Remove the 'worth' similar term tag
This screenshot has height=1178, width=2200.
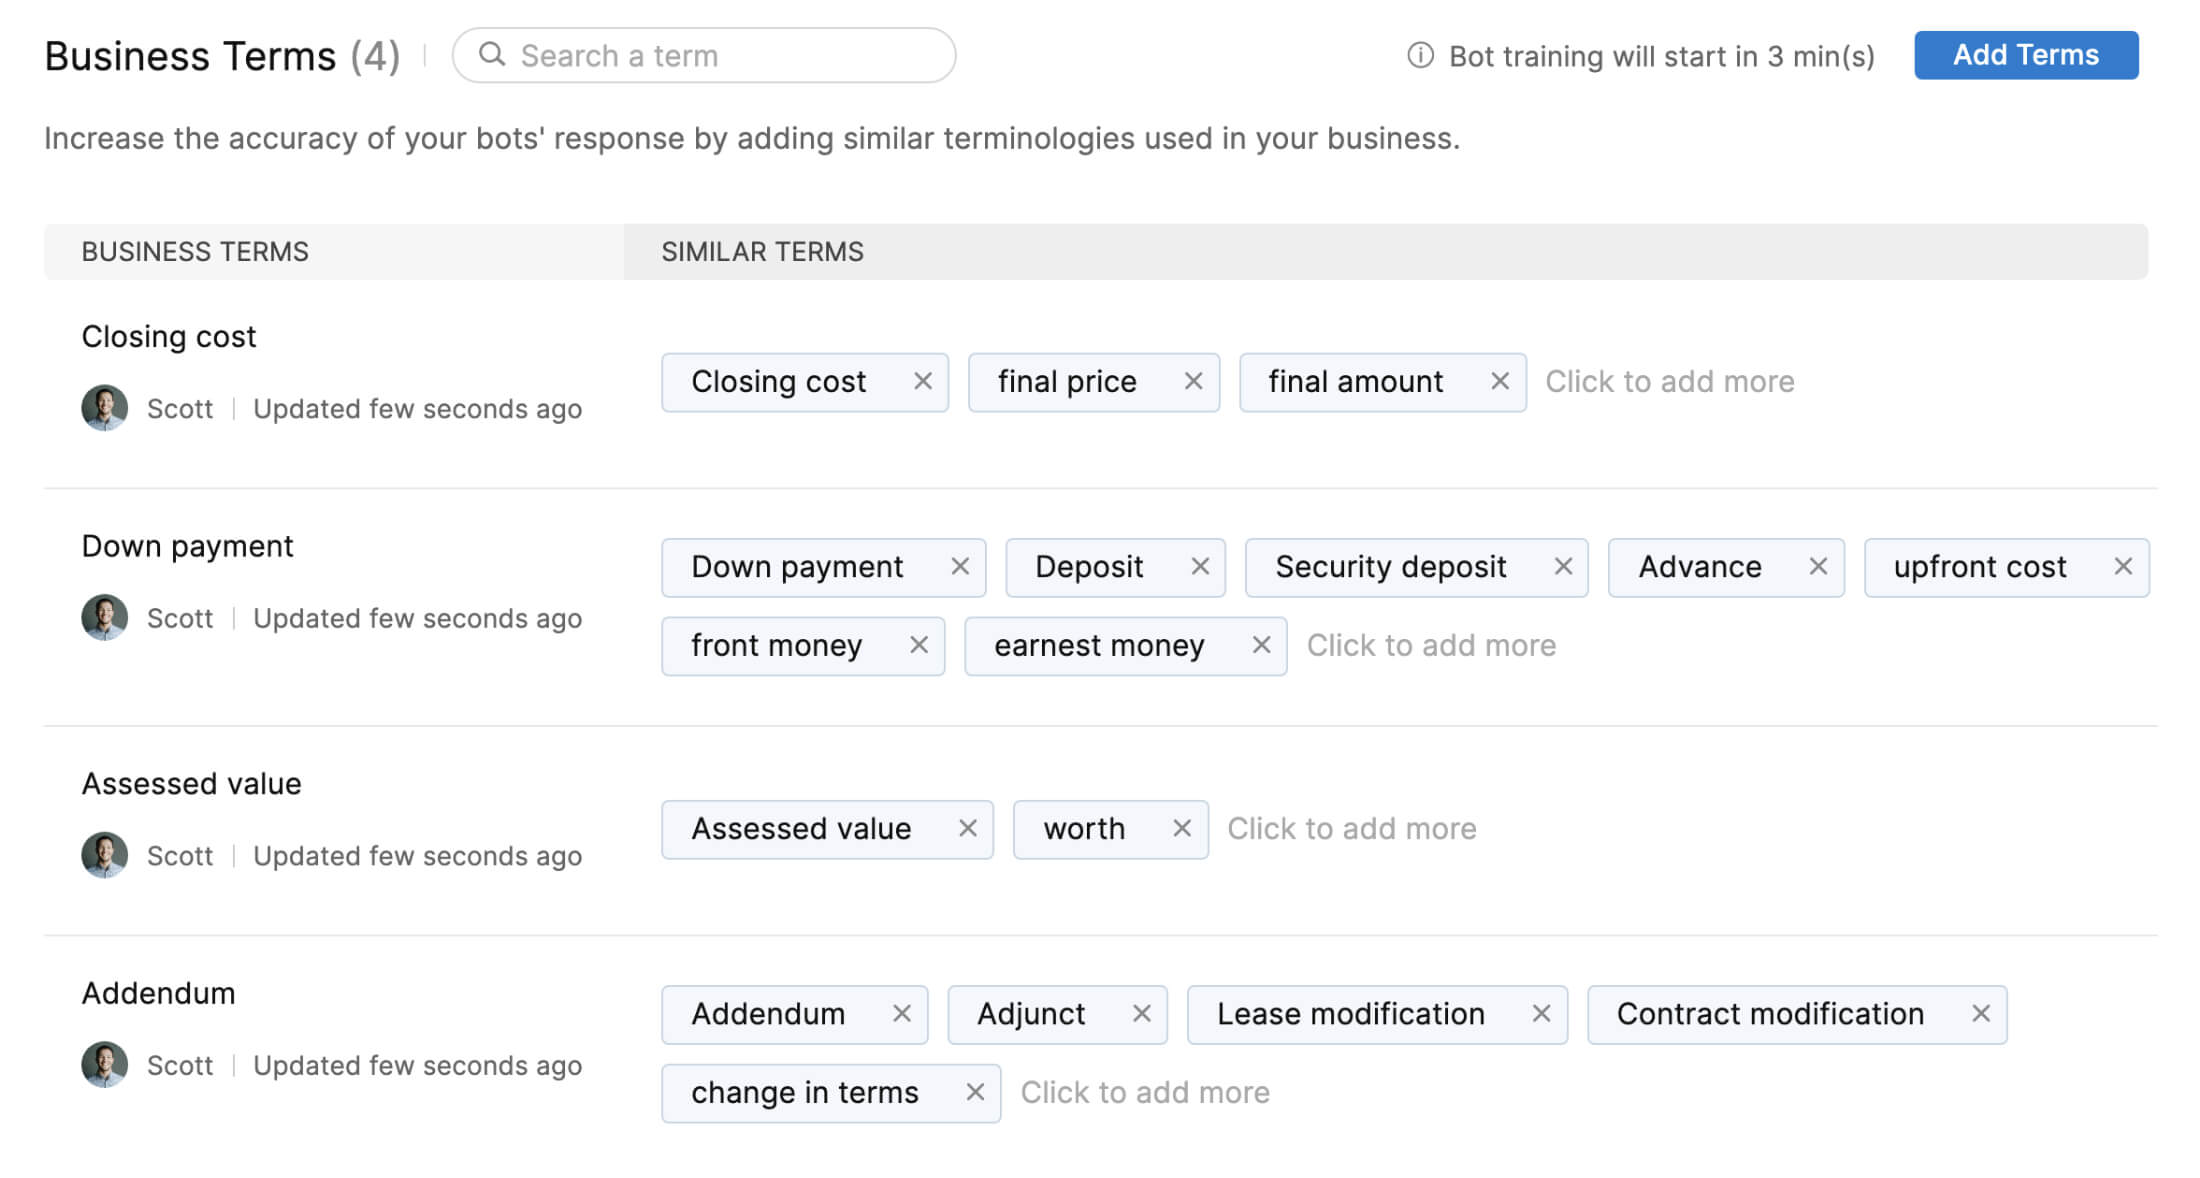[1181, 828]
